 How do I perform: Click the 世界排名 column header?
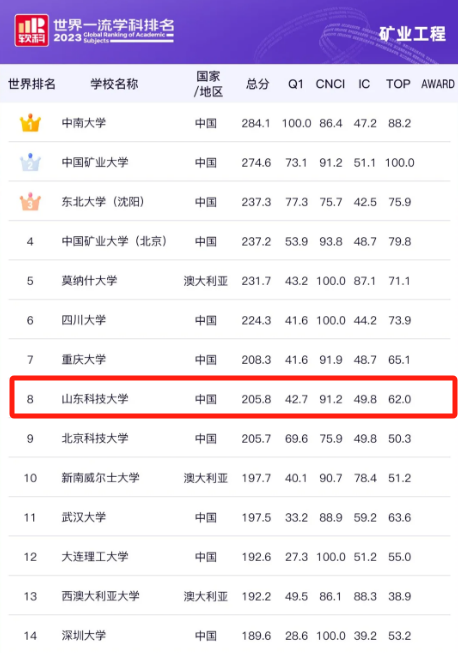(x=32, y=84)
